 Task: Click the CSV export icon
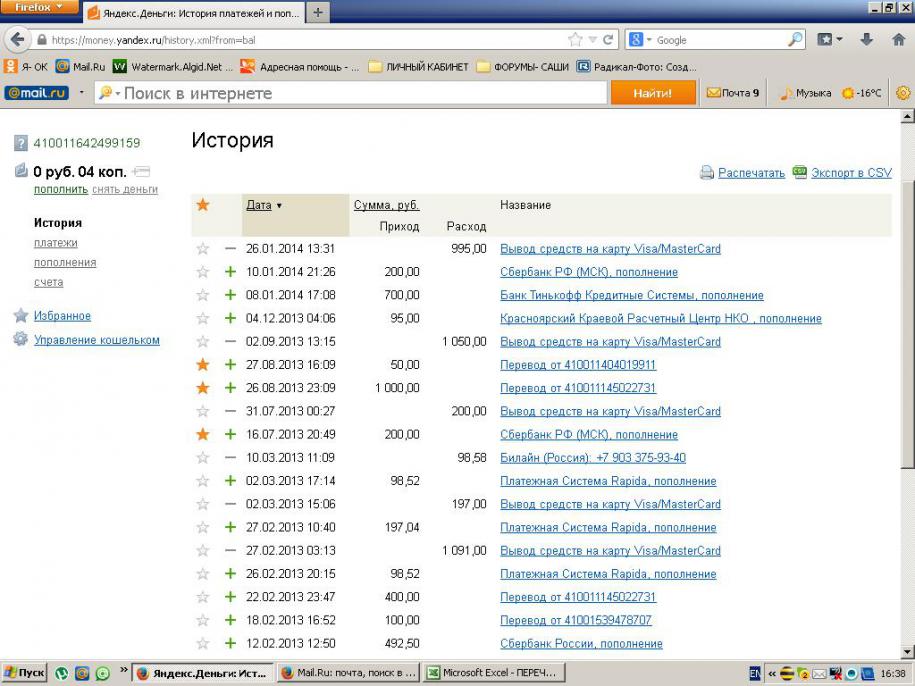(x=799, y=172)
